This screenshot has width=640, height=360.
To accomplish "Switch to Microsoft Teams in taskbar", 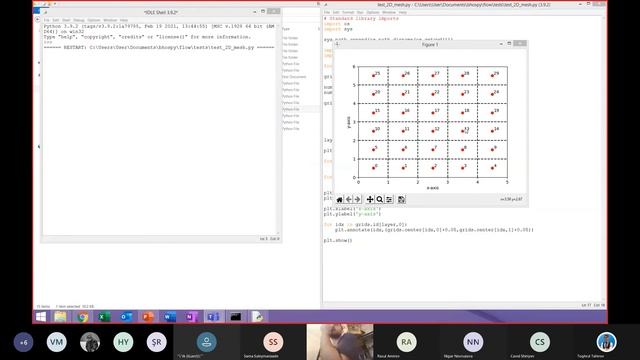I will 213,317.
